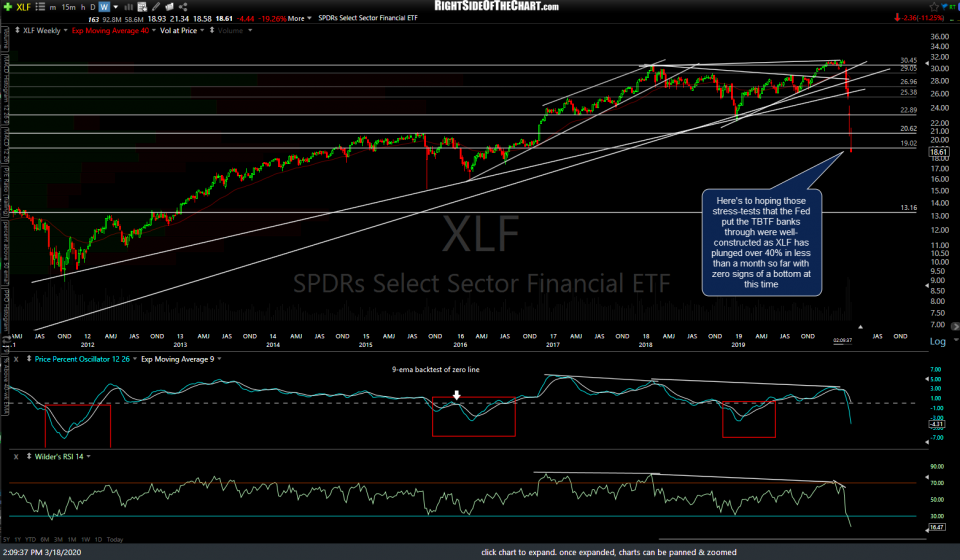Select the minute 'm' timeframe

point(53,7)
